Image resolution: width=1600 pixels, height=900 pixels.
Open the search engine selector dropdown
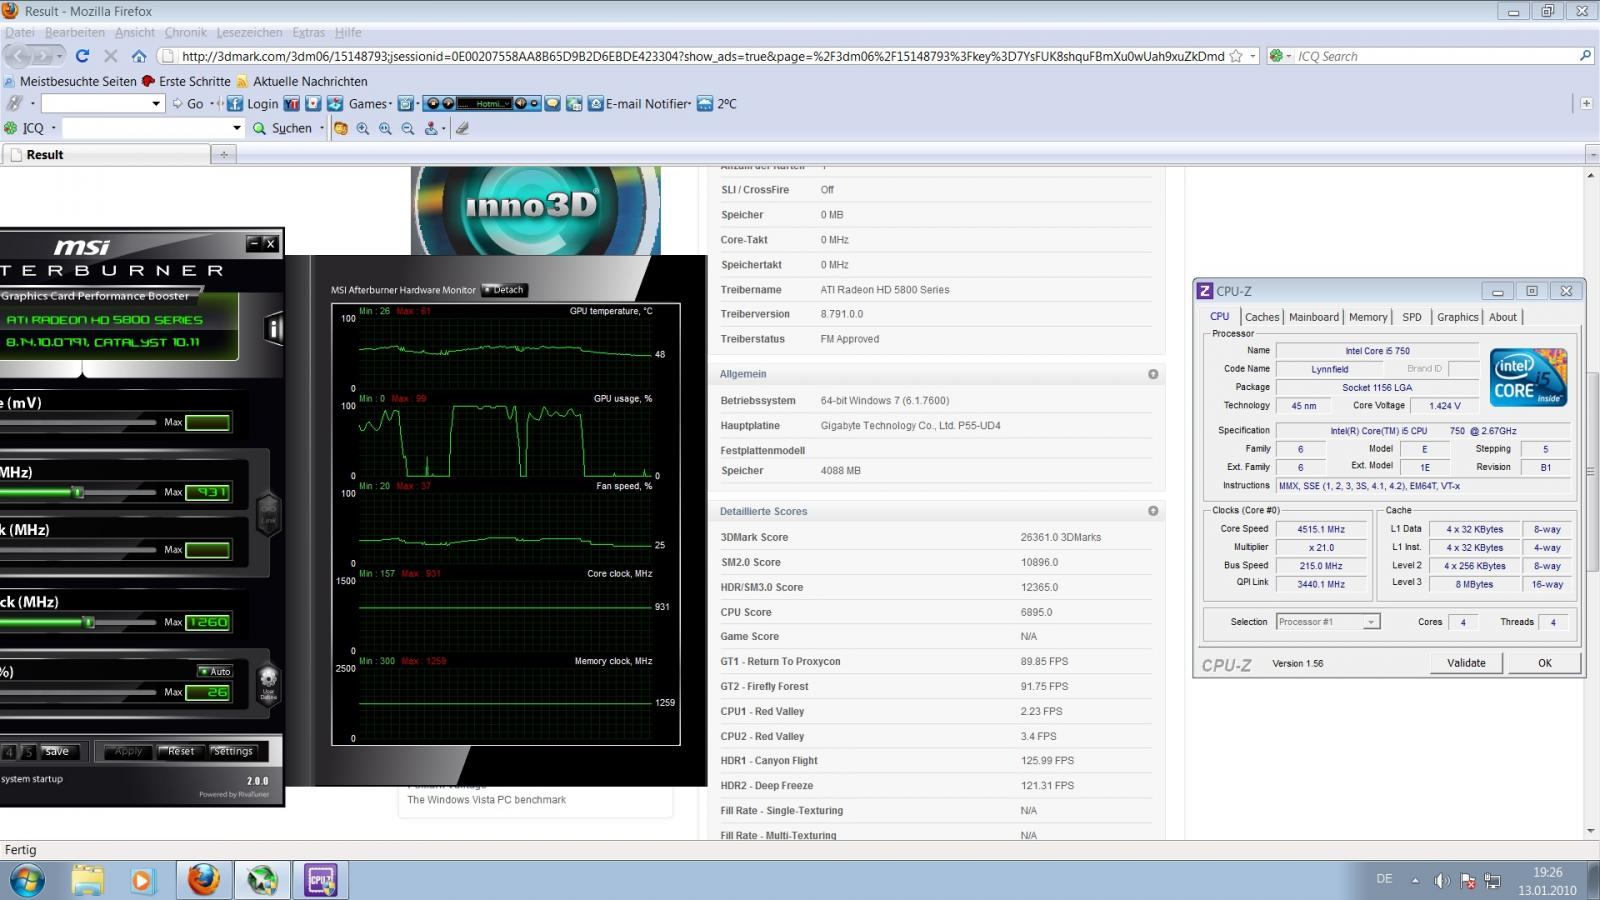click(1280, 56)
